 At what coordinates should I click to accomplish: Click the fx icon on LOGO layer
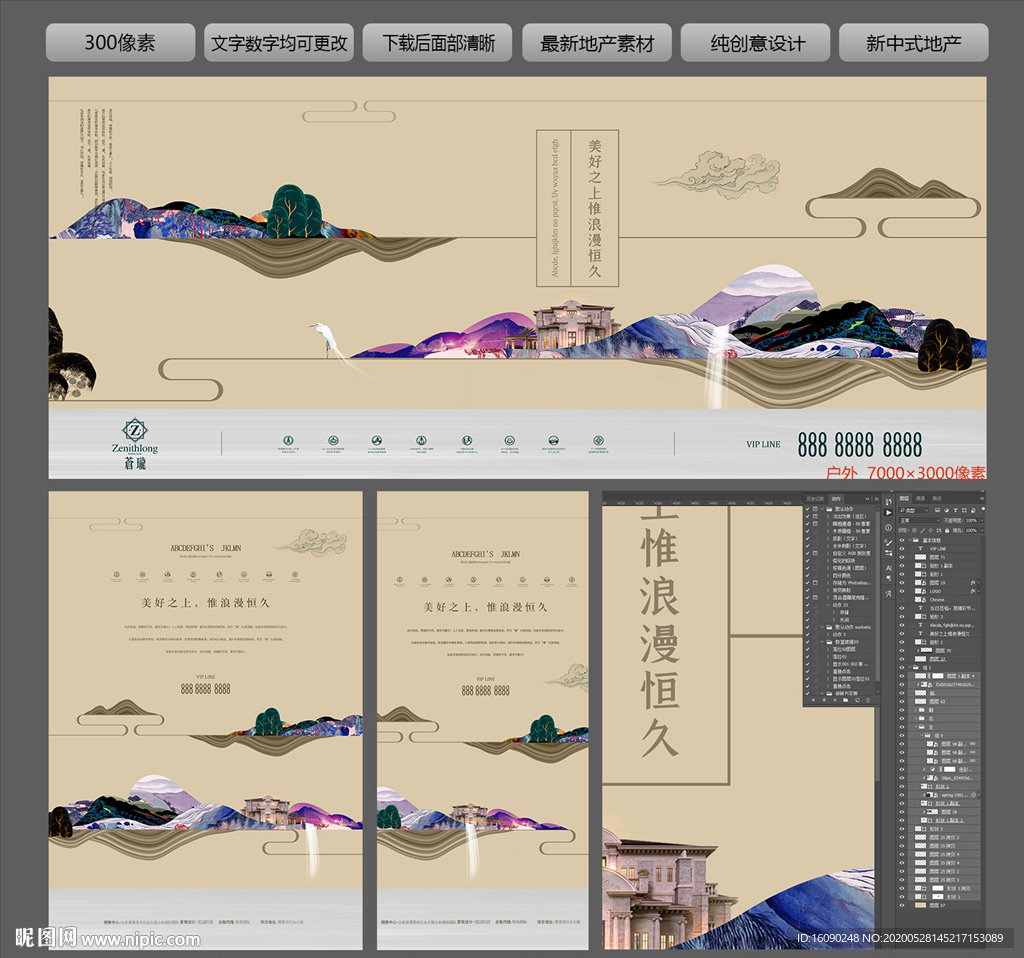974,591
